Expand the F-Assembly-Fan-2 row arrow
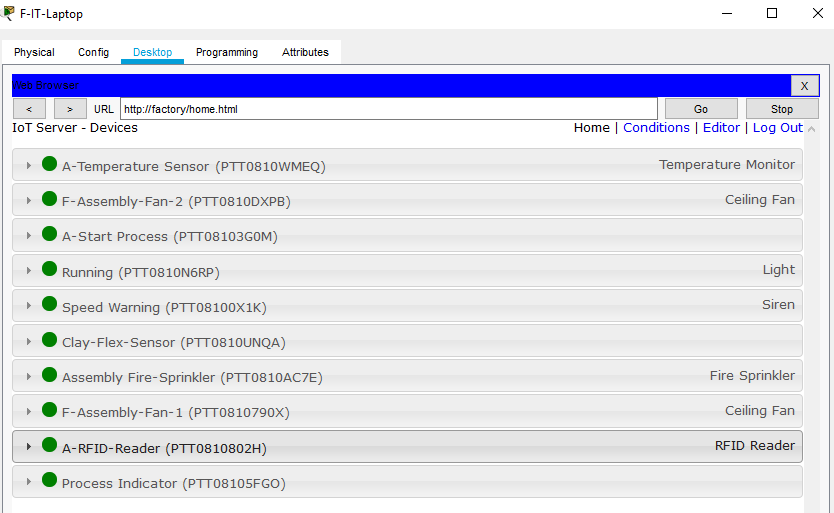Viewport: 834px width, 513px height. pos(29,201)
